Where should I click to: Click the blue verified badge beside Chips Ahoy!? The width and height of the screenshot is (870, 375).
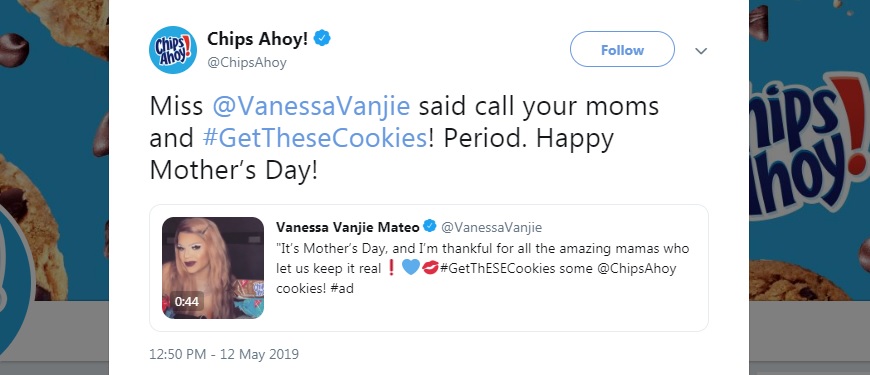click(x=322, y=39)
